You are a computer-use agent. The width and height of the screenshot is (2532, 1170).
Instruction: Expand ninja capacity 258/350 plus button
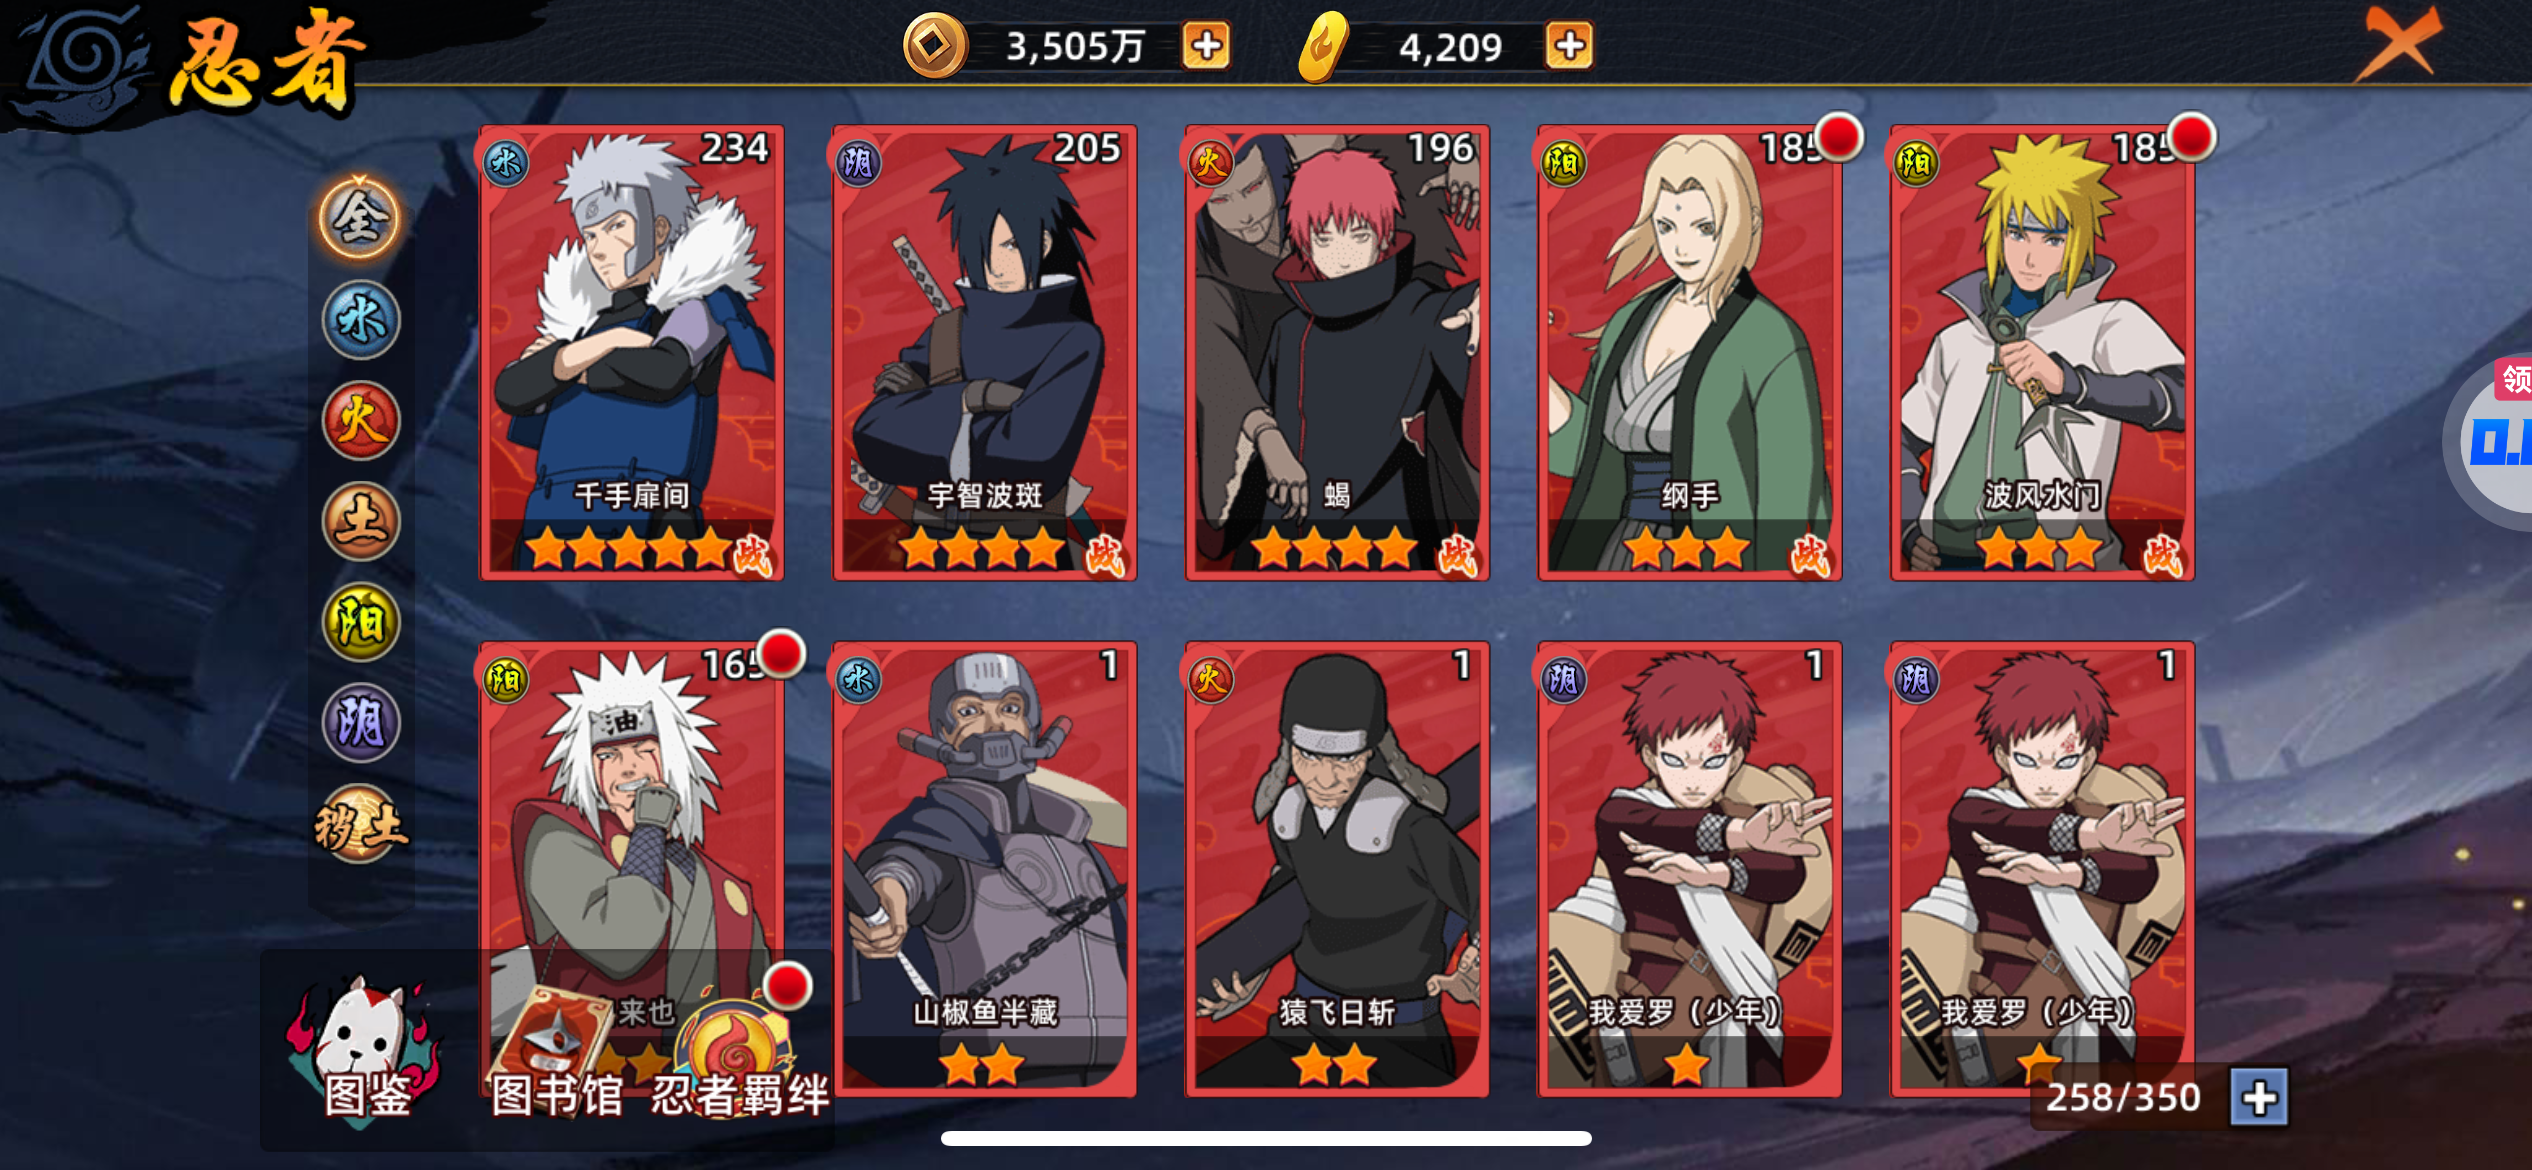pos(2260,1098)
